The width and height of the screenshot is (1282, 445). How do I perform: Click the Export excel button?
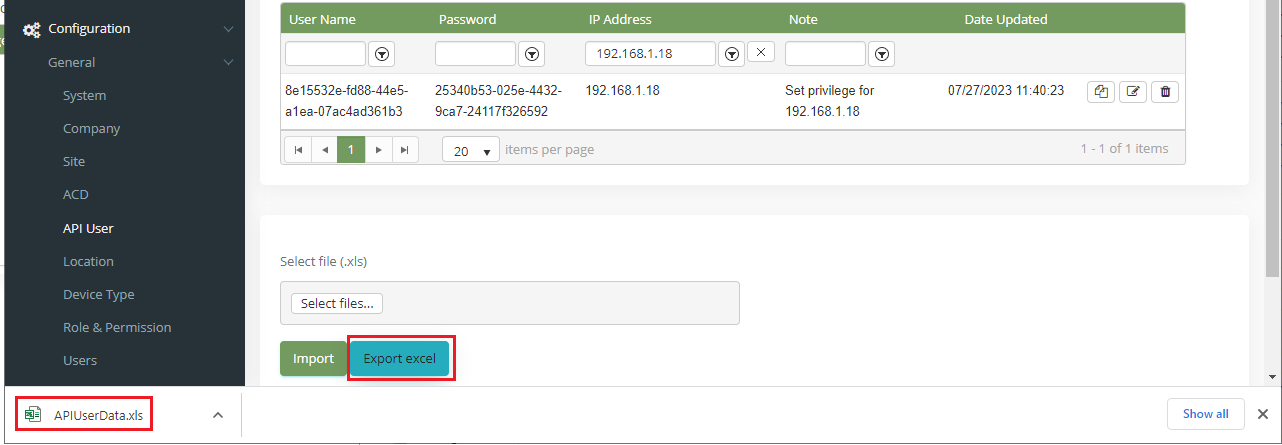[x=399, y=358]
